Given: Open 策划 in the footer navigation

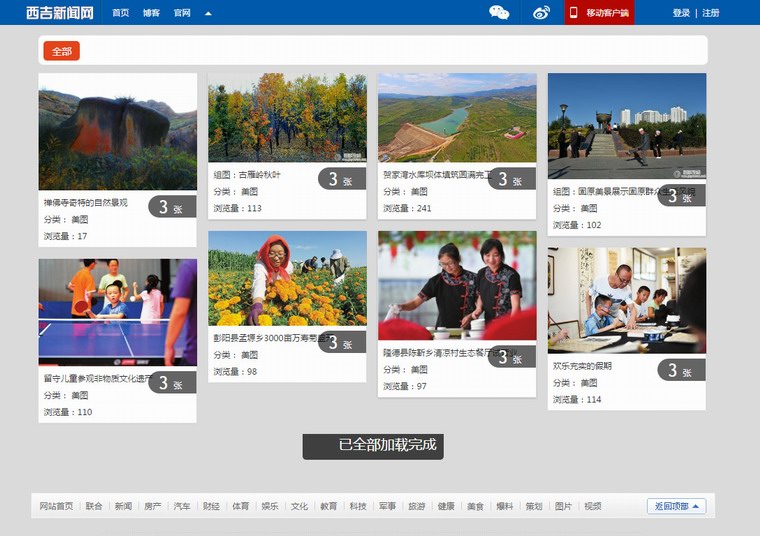Looking at the screenshot, I should [x=534, y=506].
